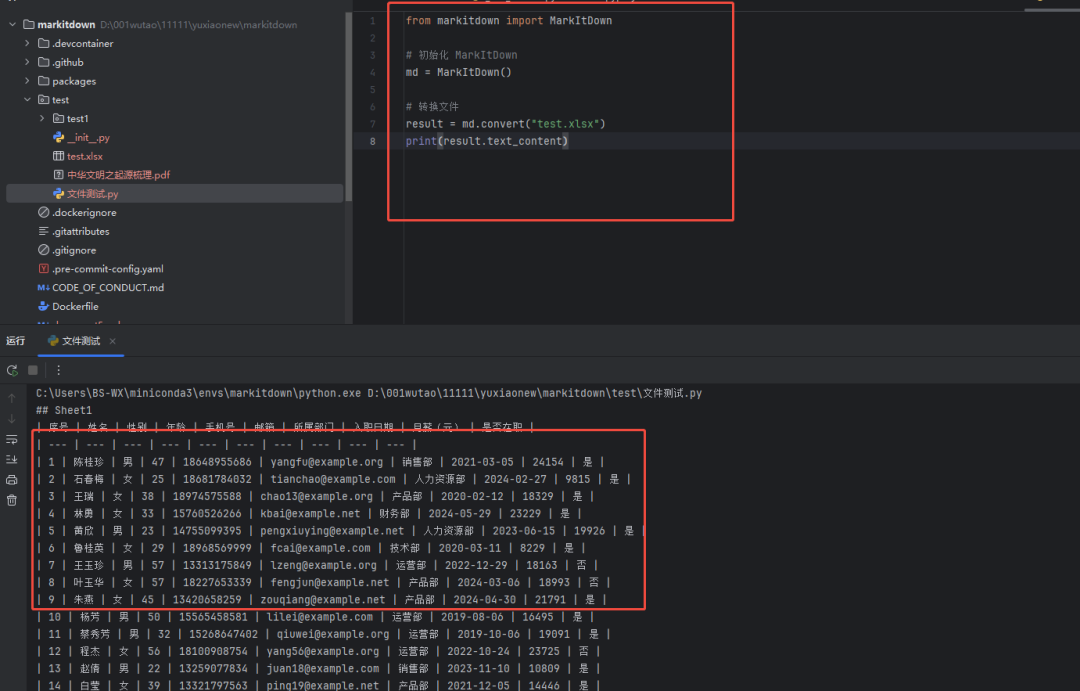Expand the test1 subfolder
The height and width of the screenshot is (691, 1080).
pos(42,118)
